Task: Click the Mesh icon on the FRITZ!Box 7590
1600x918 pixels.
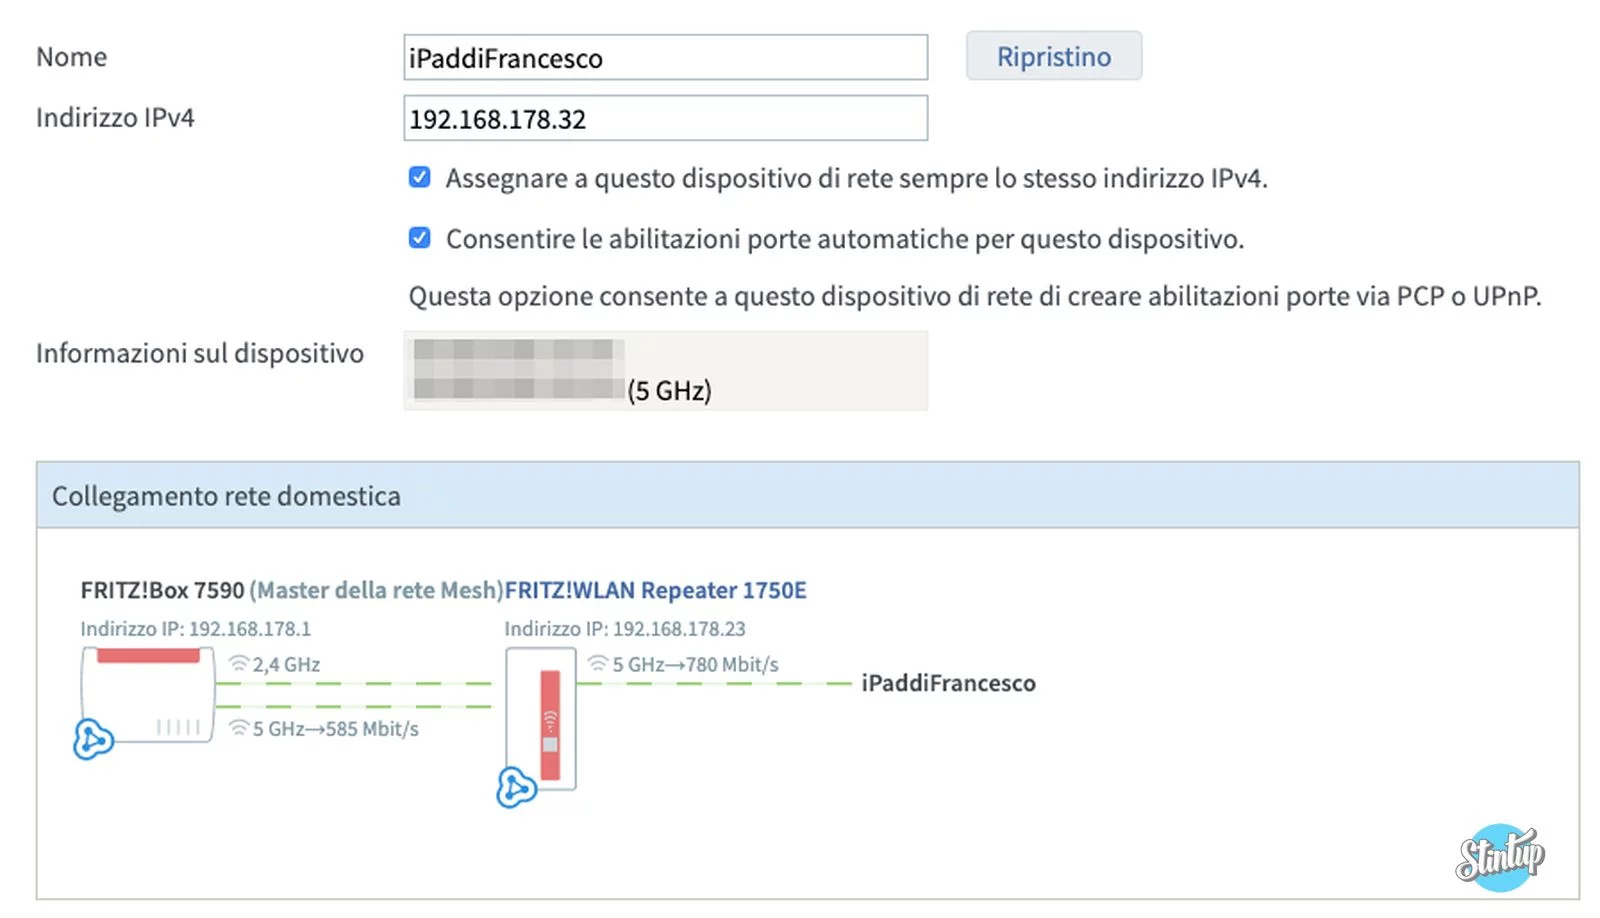Action: [x=94, y=742]
